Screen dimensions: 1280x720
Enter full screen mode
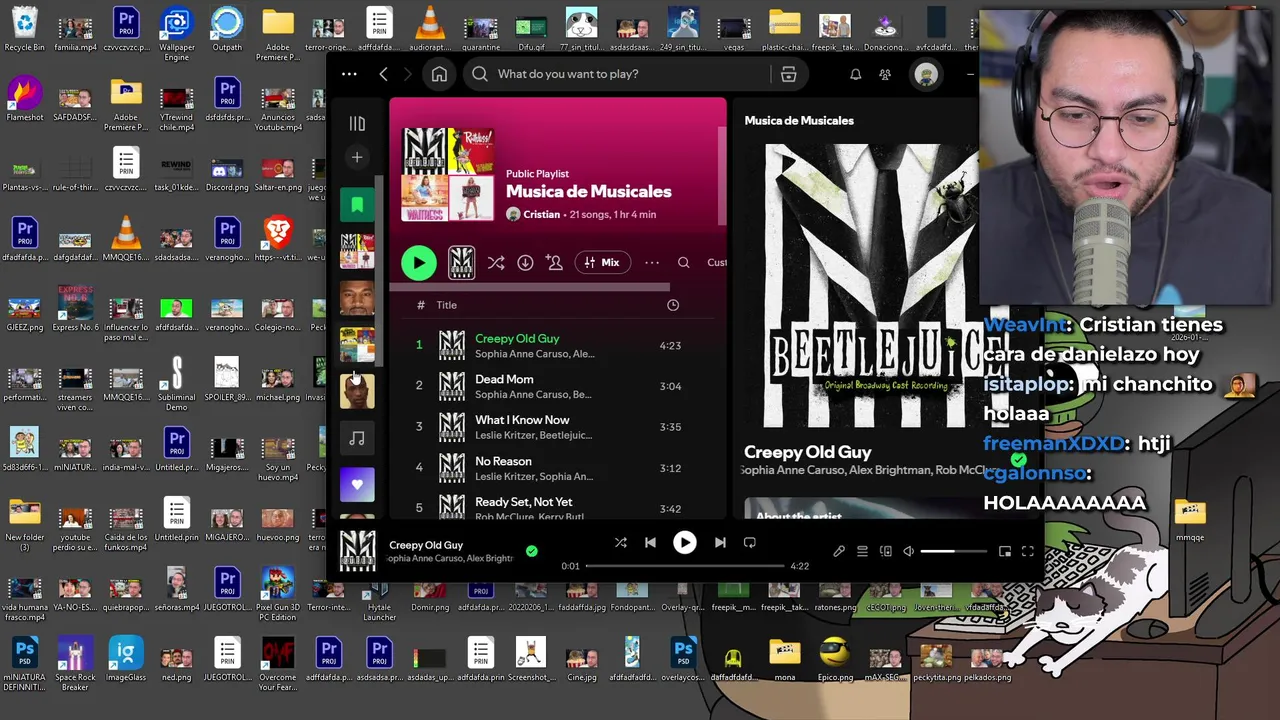click(1028, 551)
